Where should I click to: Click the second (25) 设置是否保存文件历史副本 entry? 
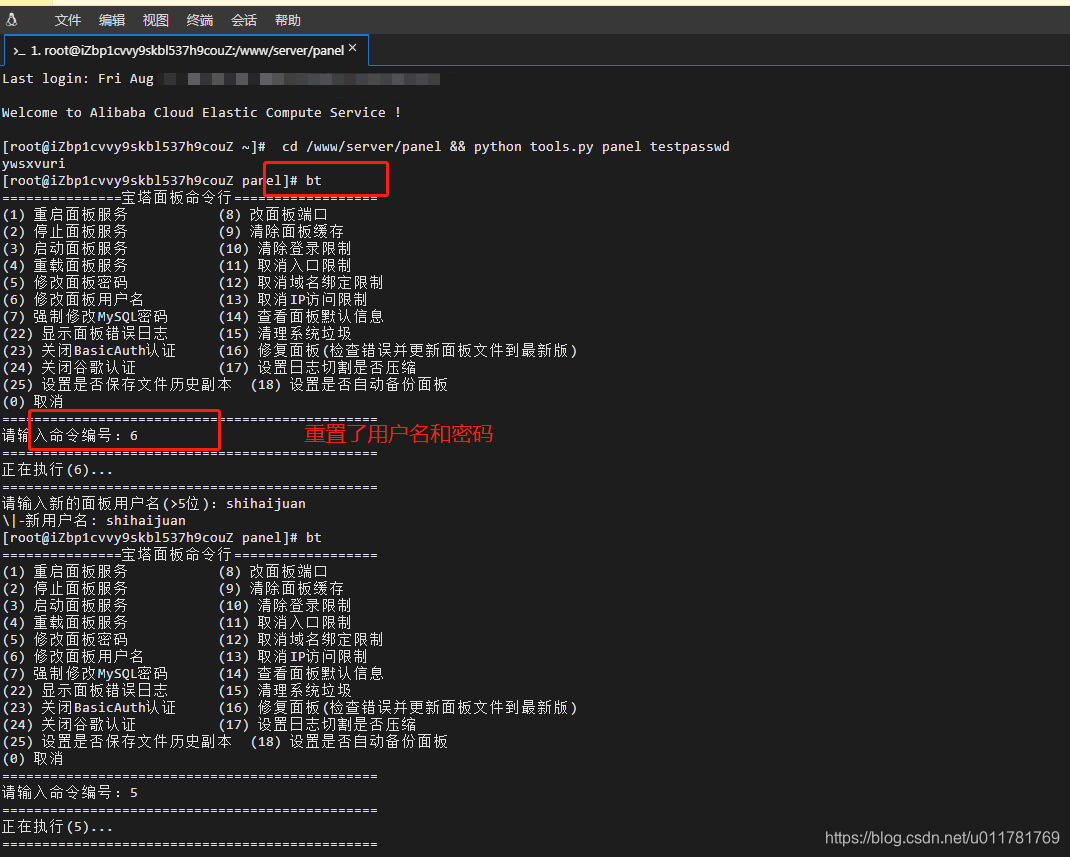[x=117, y=741]
